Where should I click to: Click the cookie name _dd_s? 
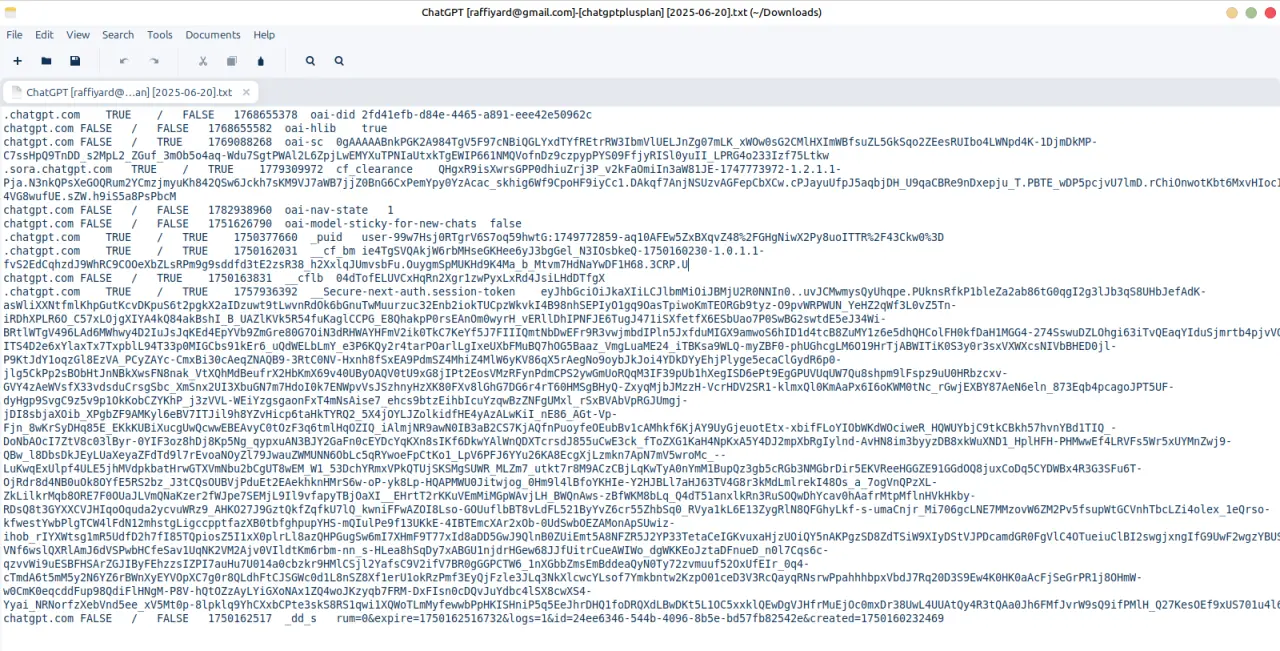click(300, 618)
